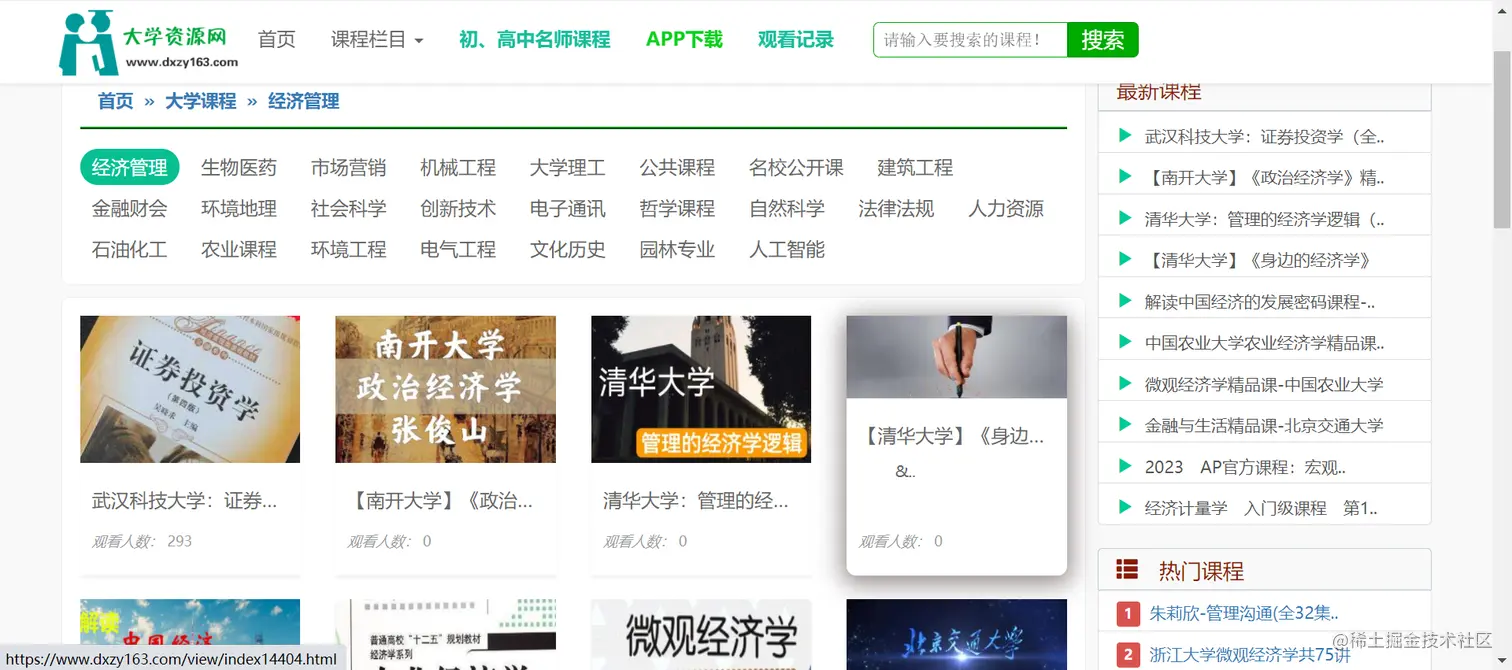Select the 自然科学 category
The image size is (1512, 670).
[x=787, y=208]
